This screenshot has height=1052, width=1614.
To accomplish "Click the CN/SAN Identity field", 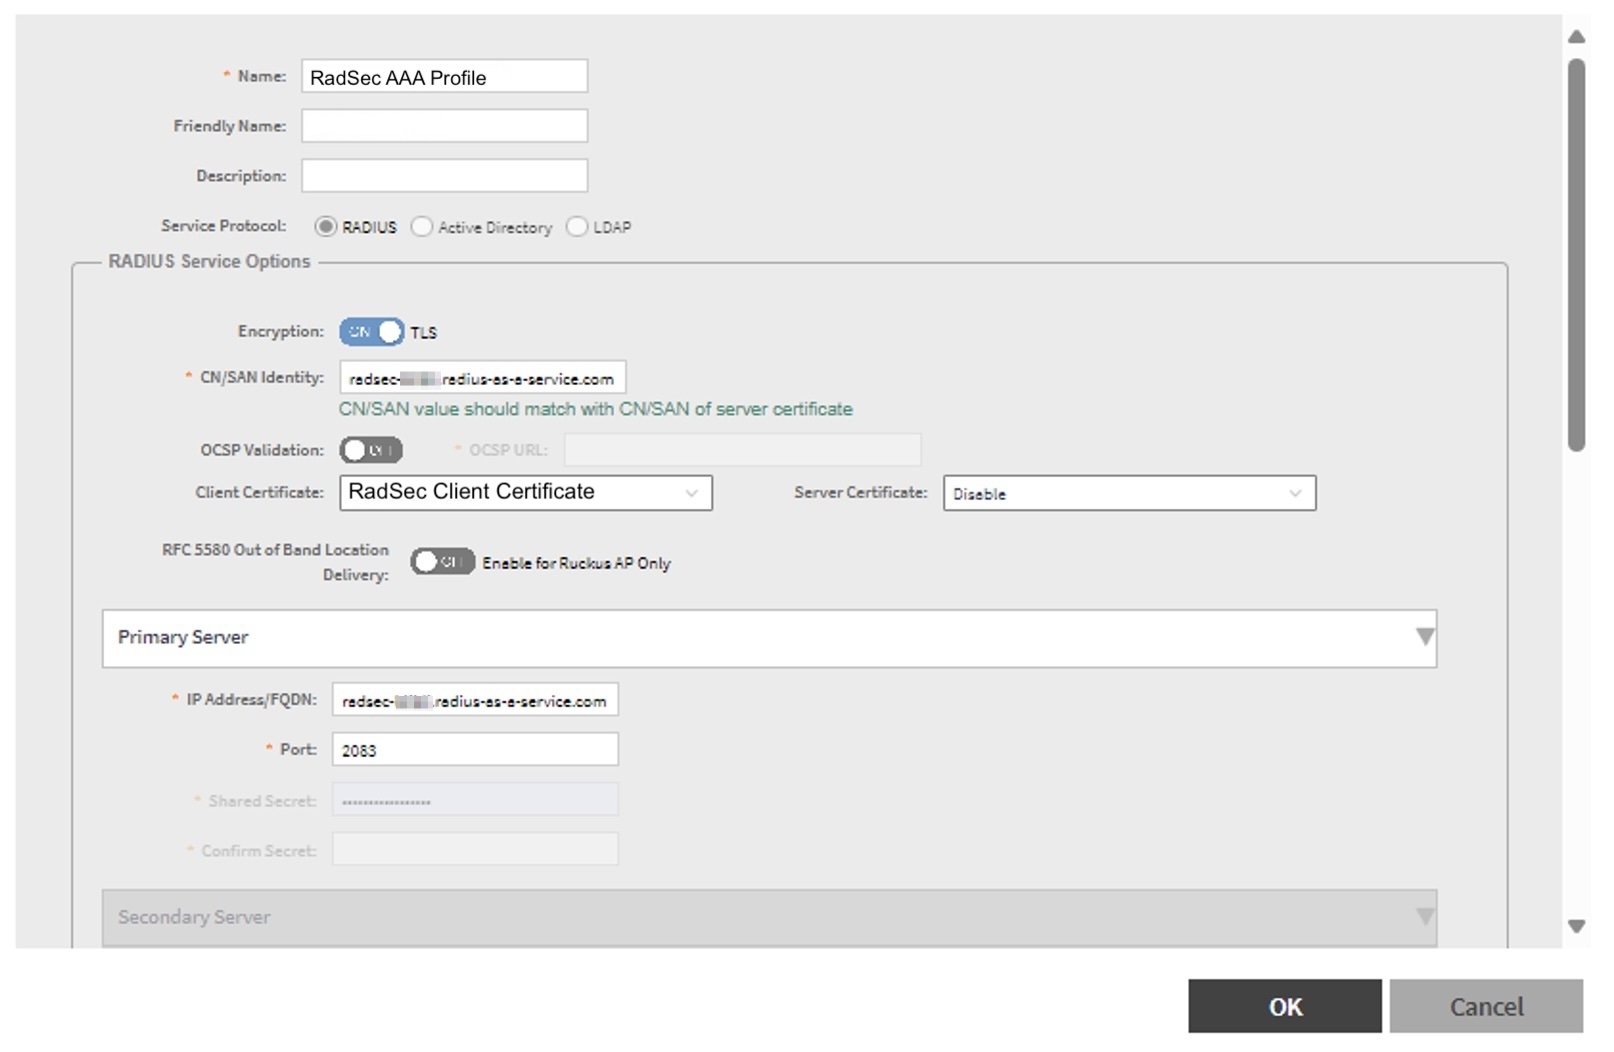I will (482, 378).
